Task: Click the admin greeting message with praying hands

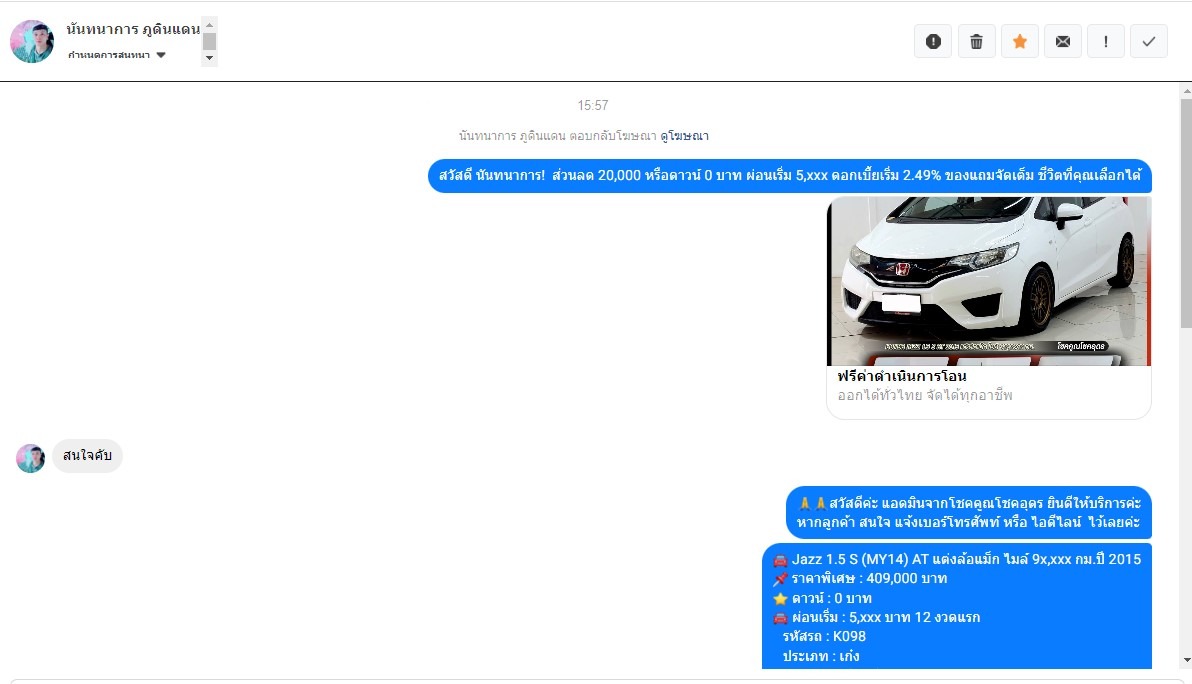Action: click(x=968, y=512)
